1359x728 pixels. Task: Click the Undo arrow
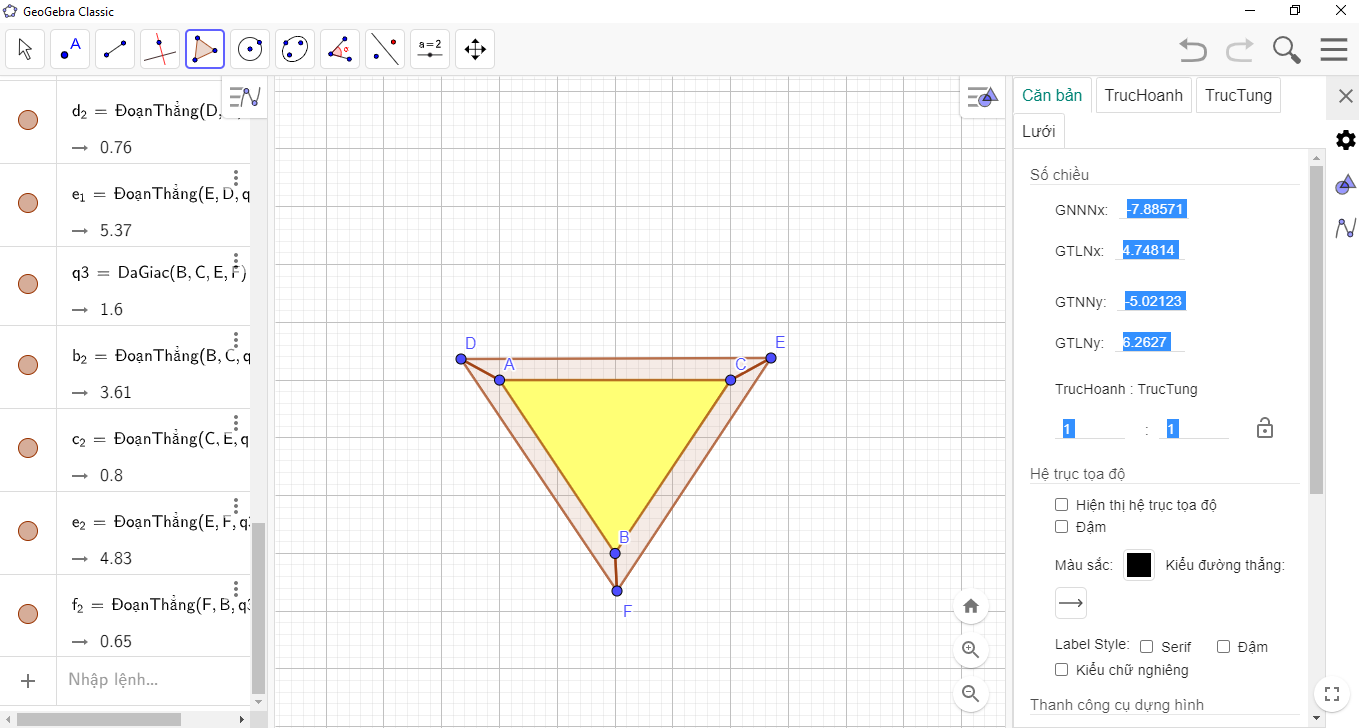(x=1192, y=49)
